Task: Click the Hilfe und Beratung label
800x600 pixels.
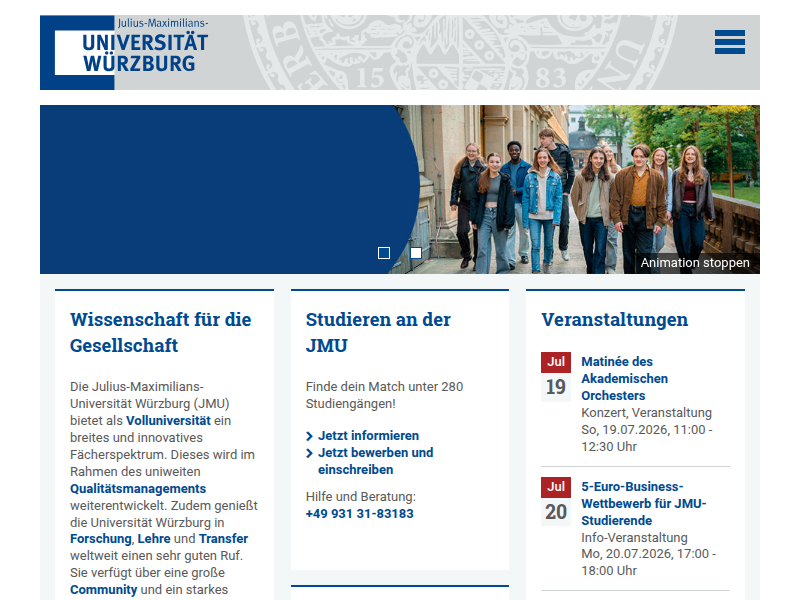Action: [361, 497]
